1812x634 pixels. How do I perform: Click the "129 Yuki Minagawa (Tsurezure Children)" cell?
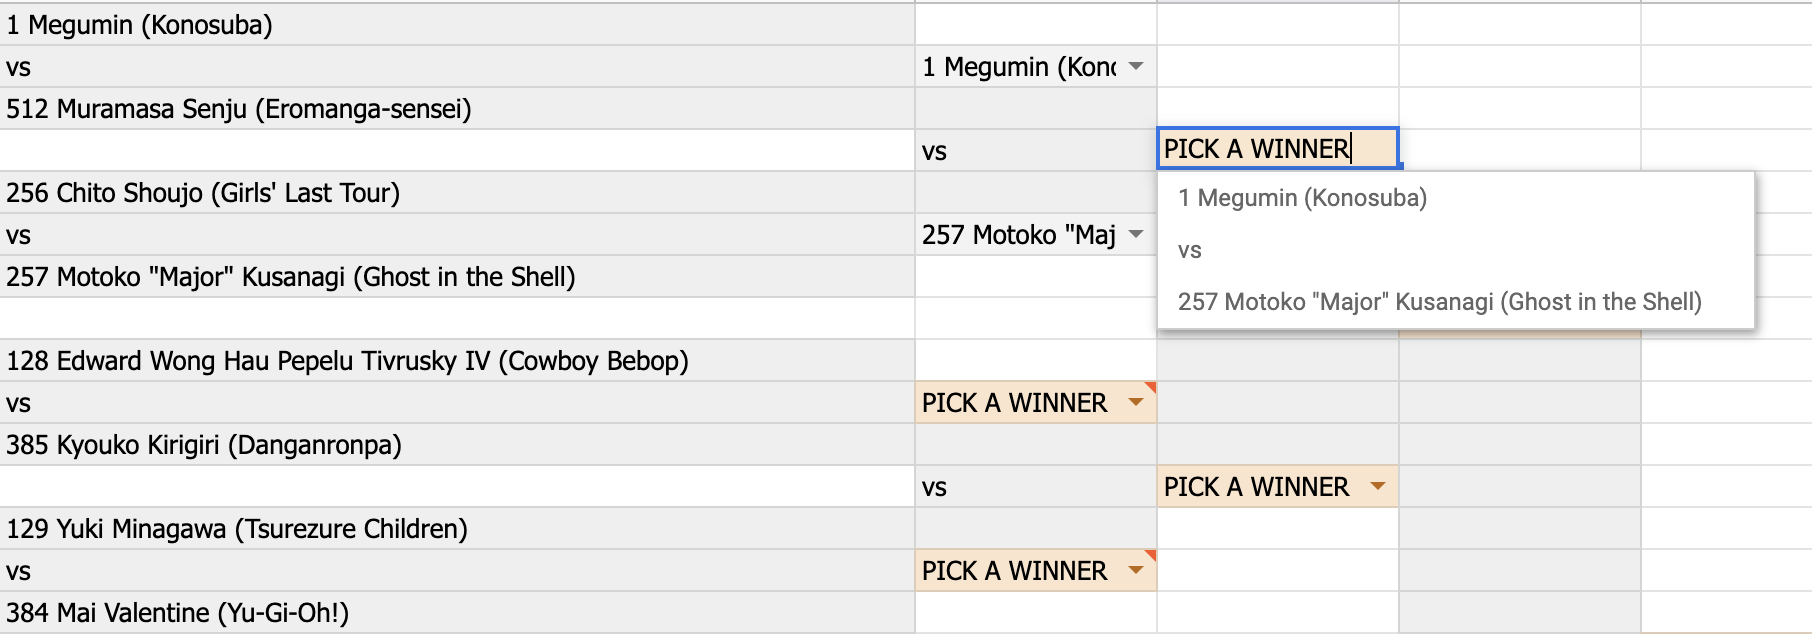point(237,529)
